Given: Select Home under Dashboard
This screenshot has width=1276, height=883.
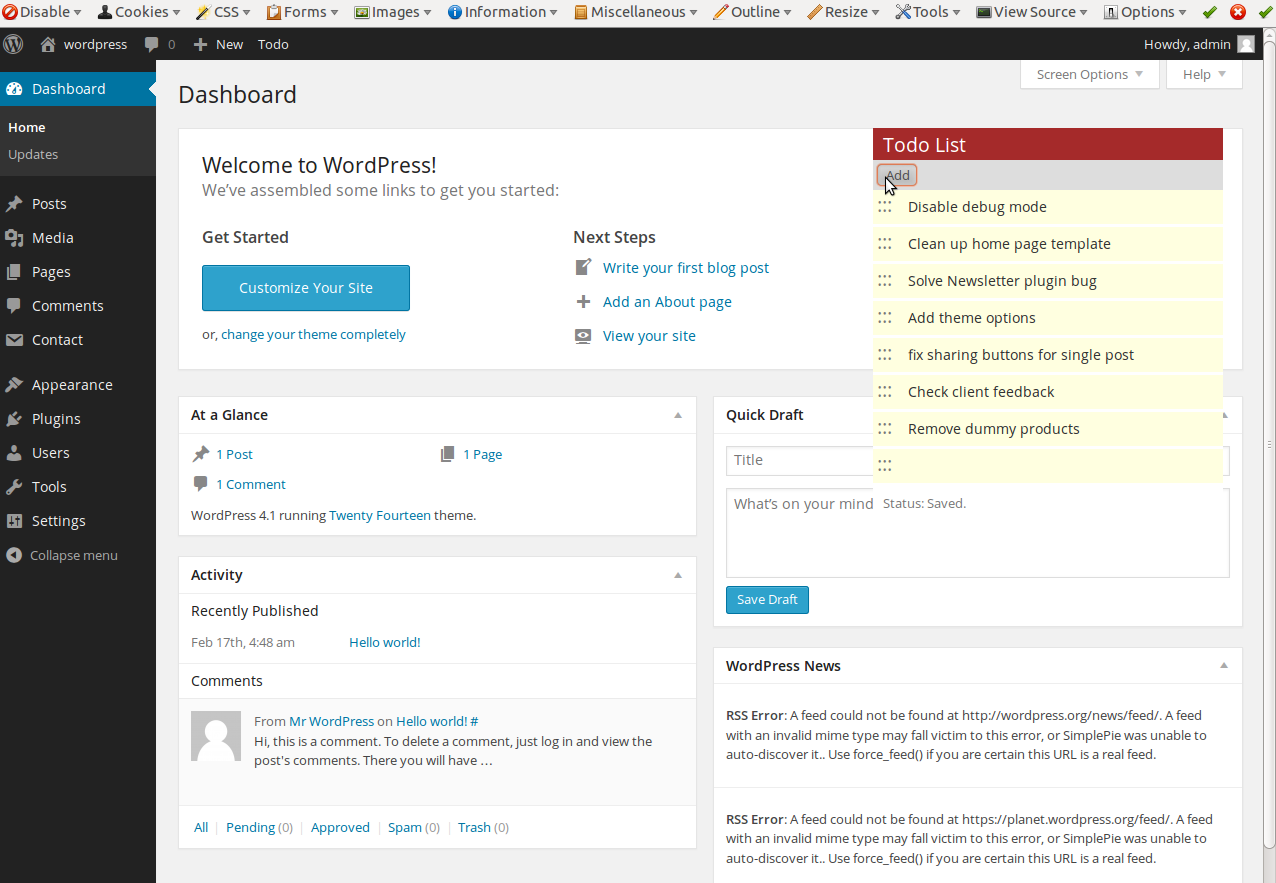Looking at the screenshot, I should 27,127.
